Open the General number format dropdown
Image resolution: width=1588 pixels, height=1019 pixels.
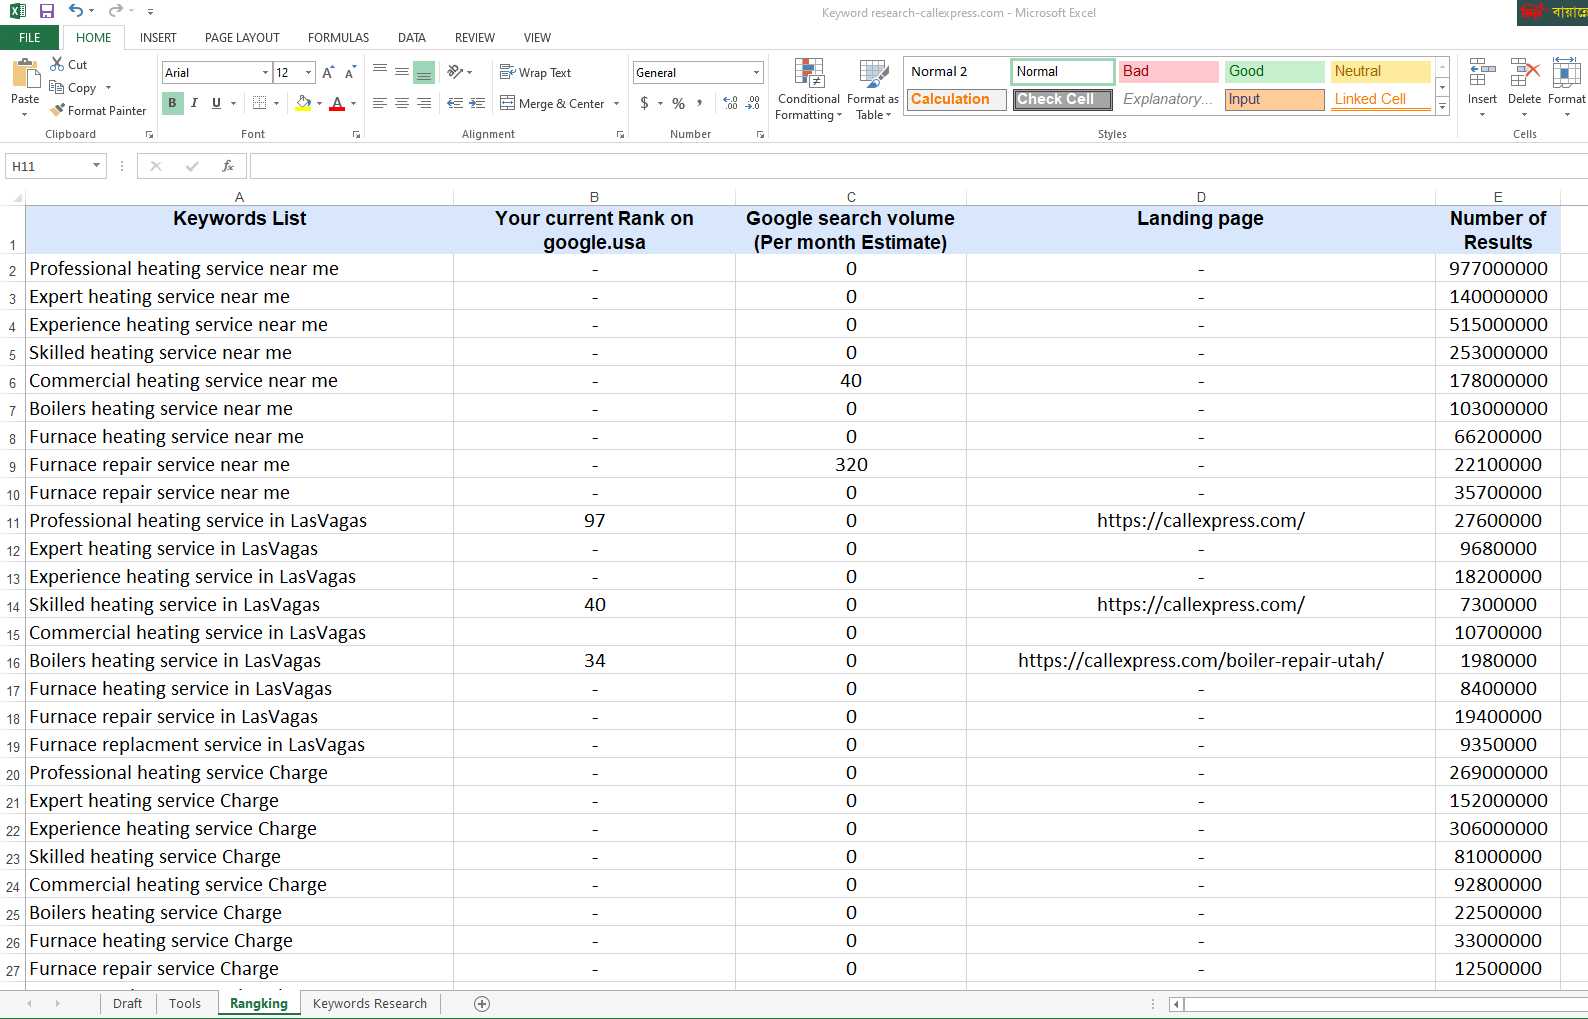(756, 72)
